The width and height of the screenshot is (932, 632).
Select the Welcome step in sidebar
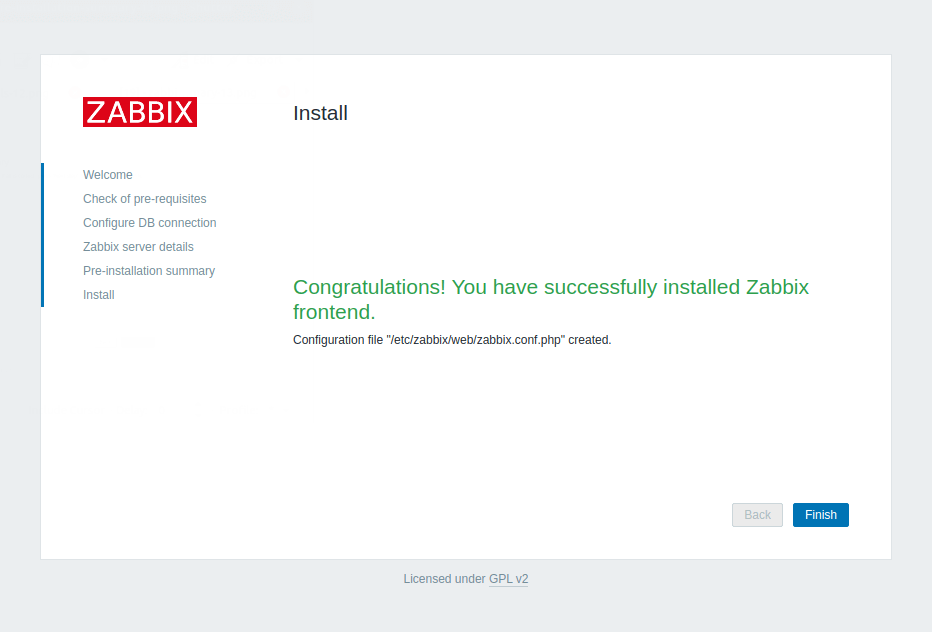(x=108, y=175)
